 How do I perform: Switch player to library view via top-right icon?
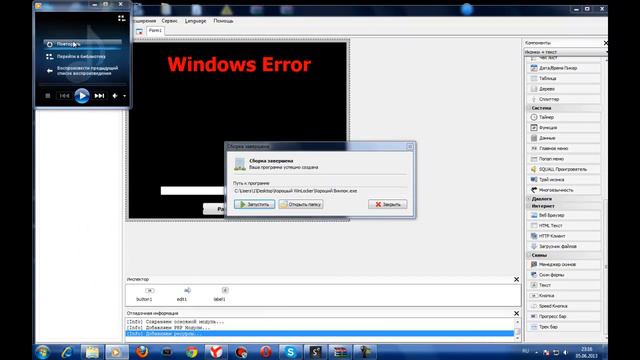tap(122, 18)
